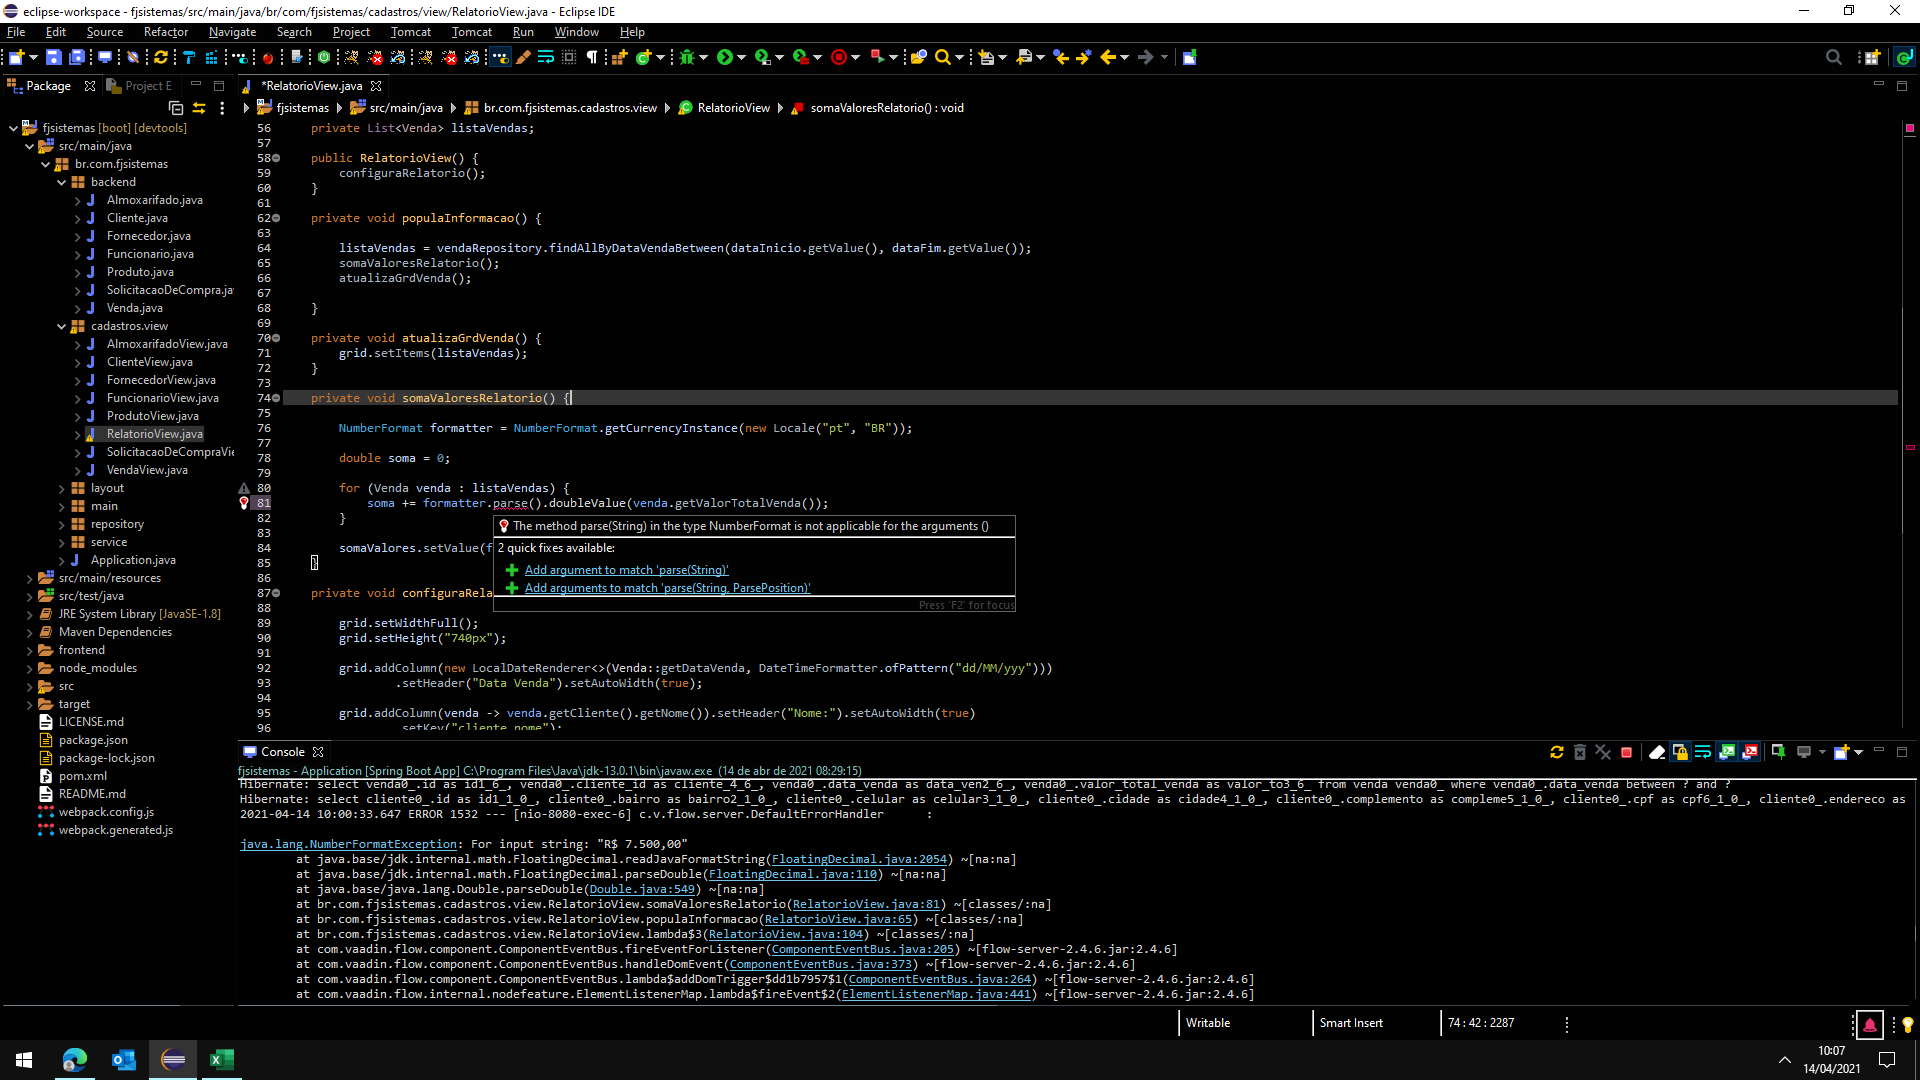Apply quick fix Add argument to match 'parse(String)'

click(626, 570)
